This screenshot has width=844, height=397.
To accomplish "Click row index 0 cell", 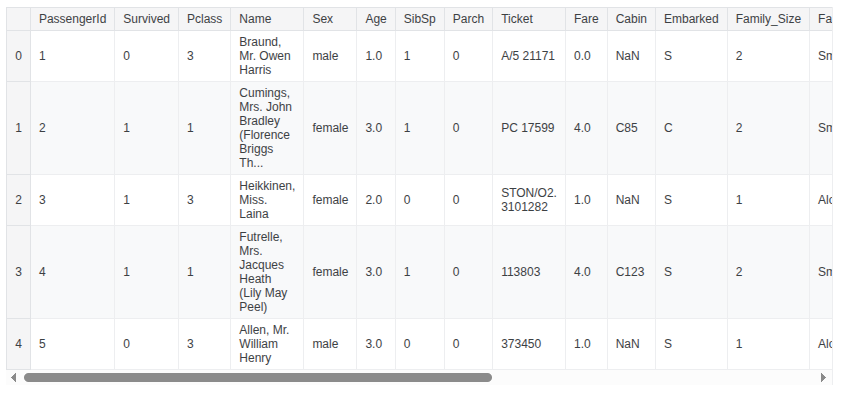I will (18, 56).
